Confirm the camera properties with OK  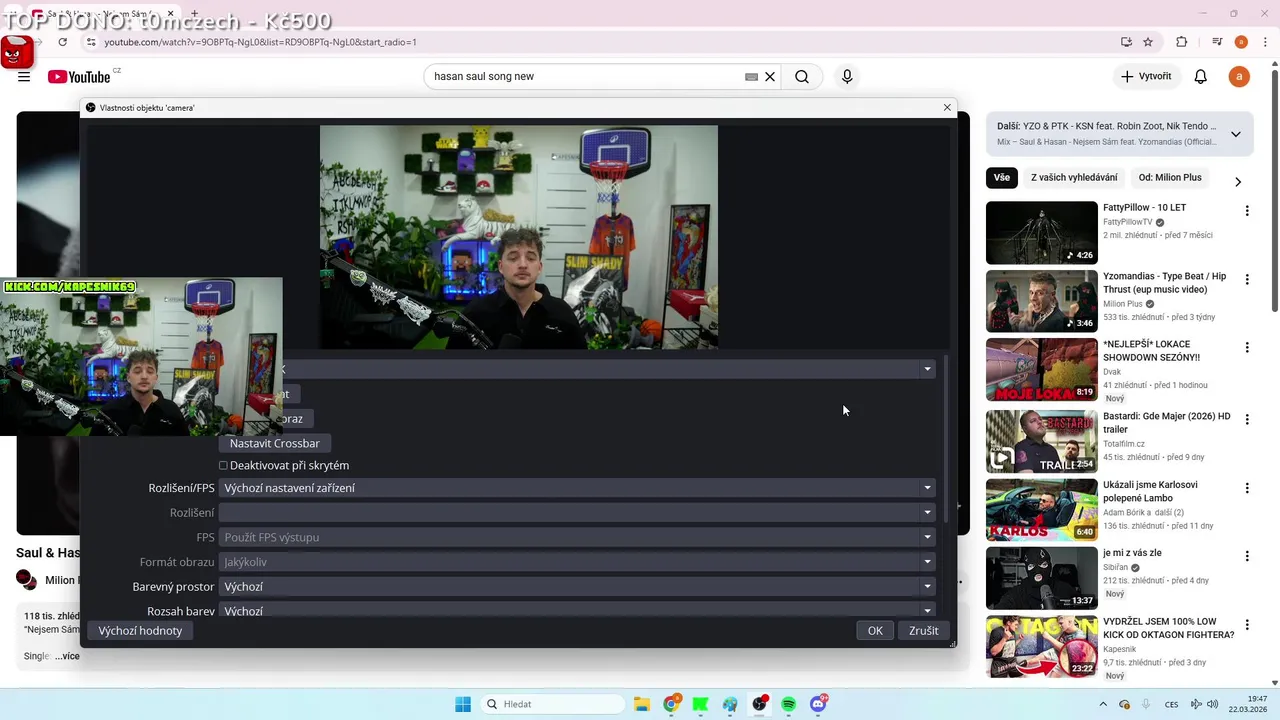875,631
